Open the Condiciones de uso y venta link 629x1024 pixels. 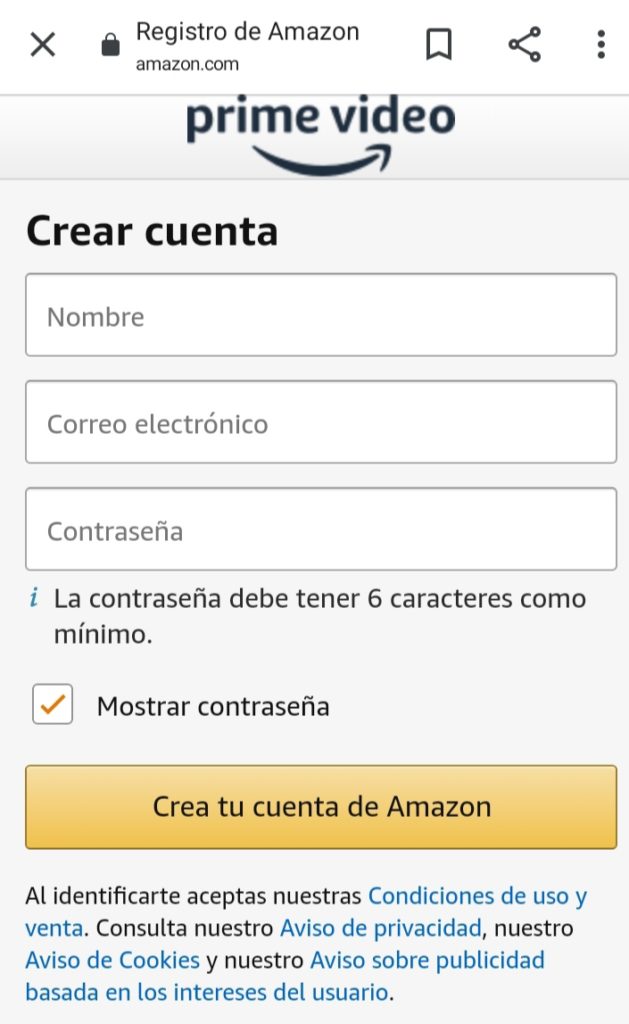(x=476, y=895)
